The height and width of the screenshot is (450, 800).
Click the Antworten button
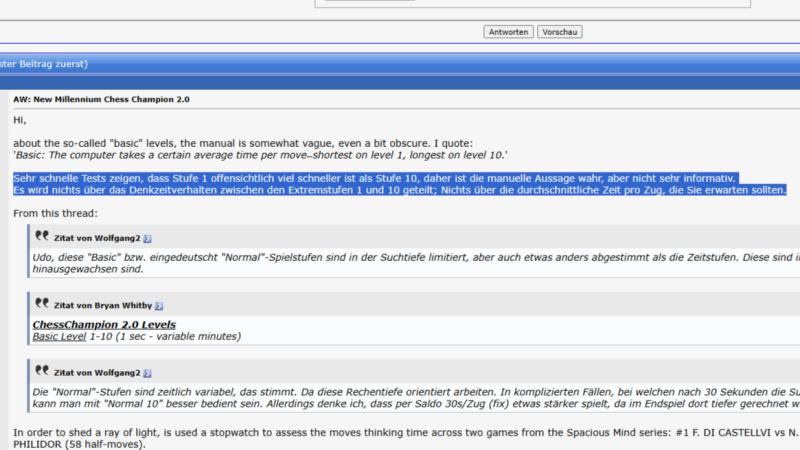(x=508, y=32)
